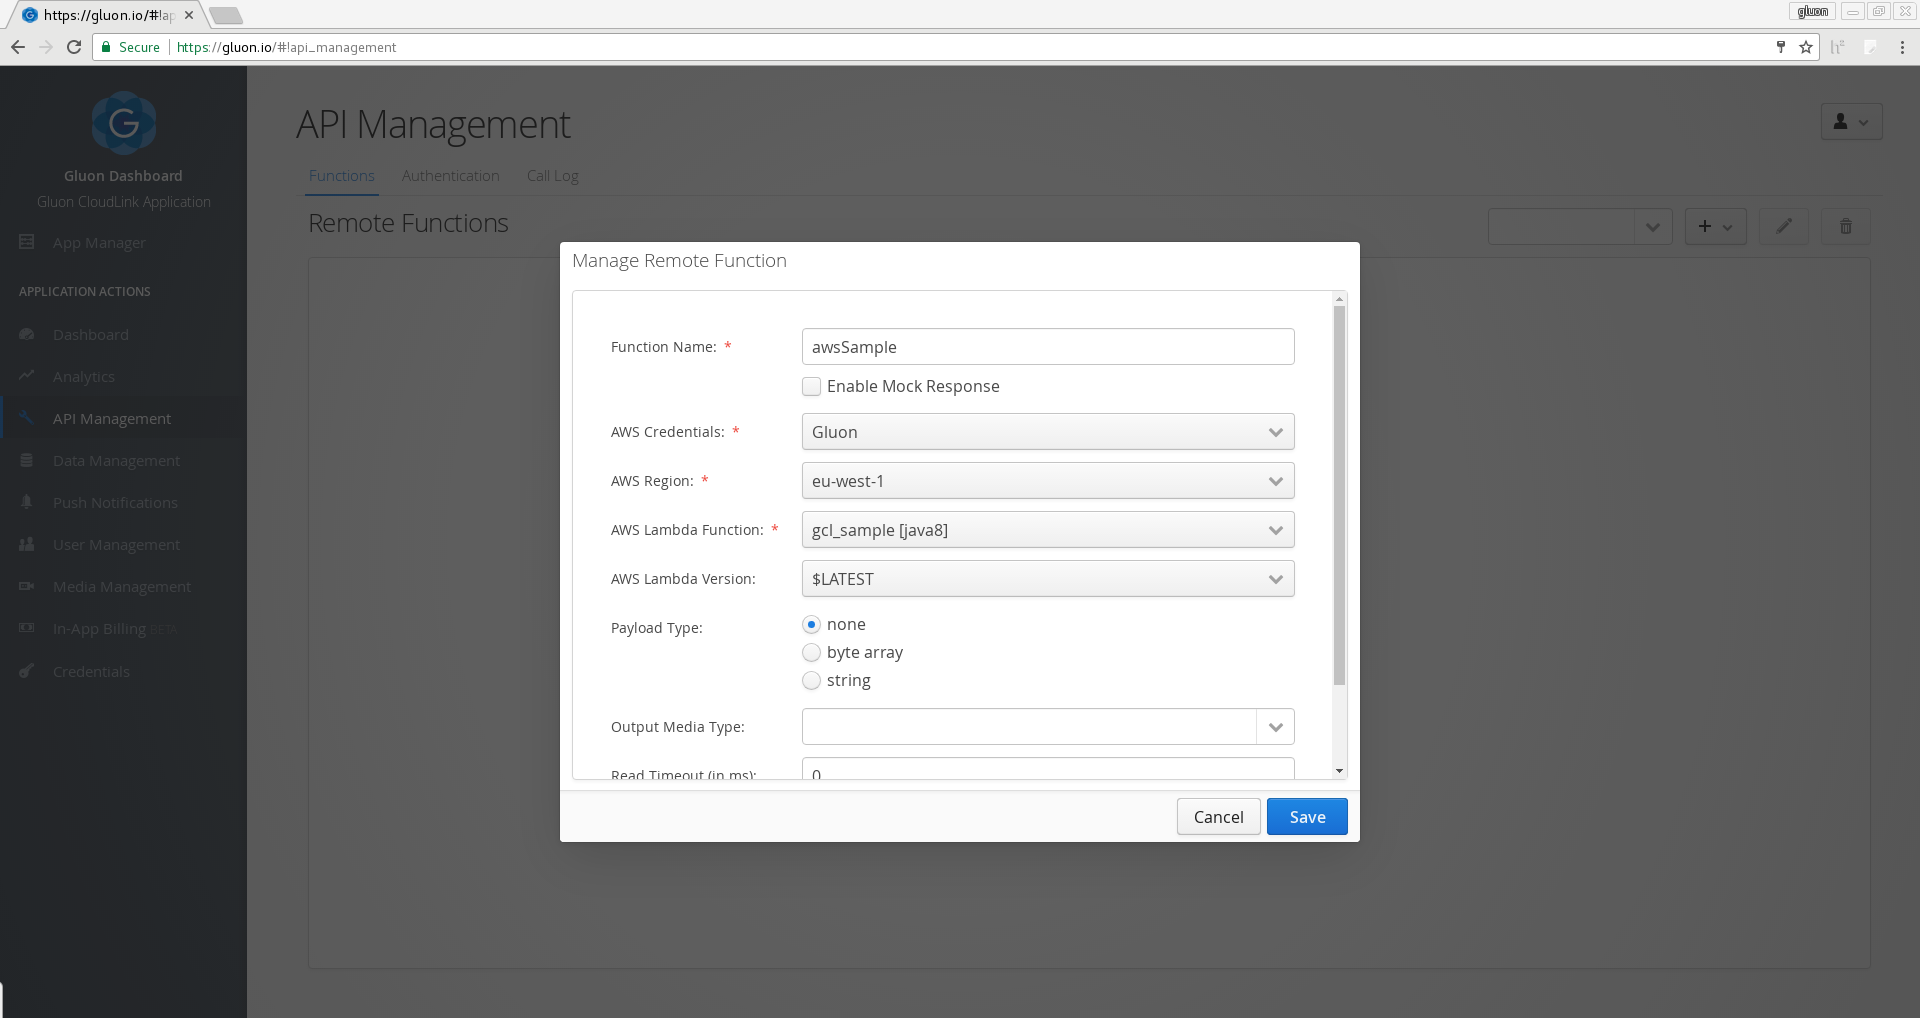Open the user account dropdown
This screenshot has width=1920, height=1018.
[1852, 122]
